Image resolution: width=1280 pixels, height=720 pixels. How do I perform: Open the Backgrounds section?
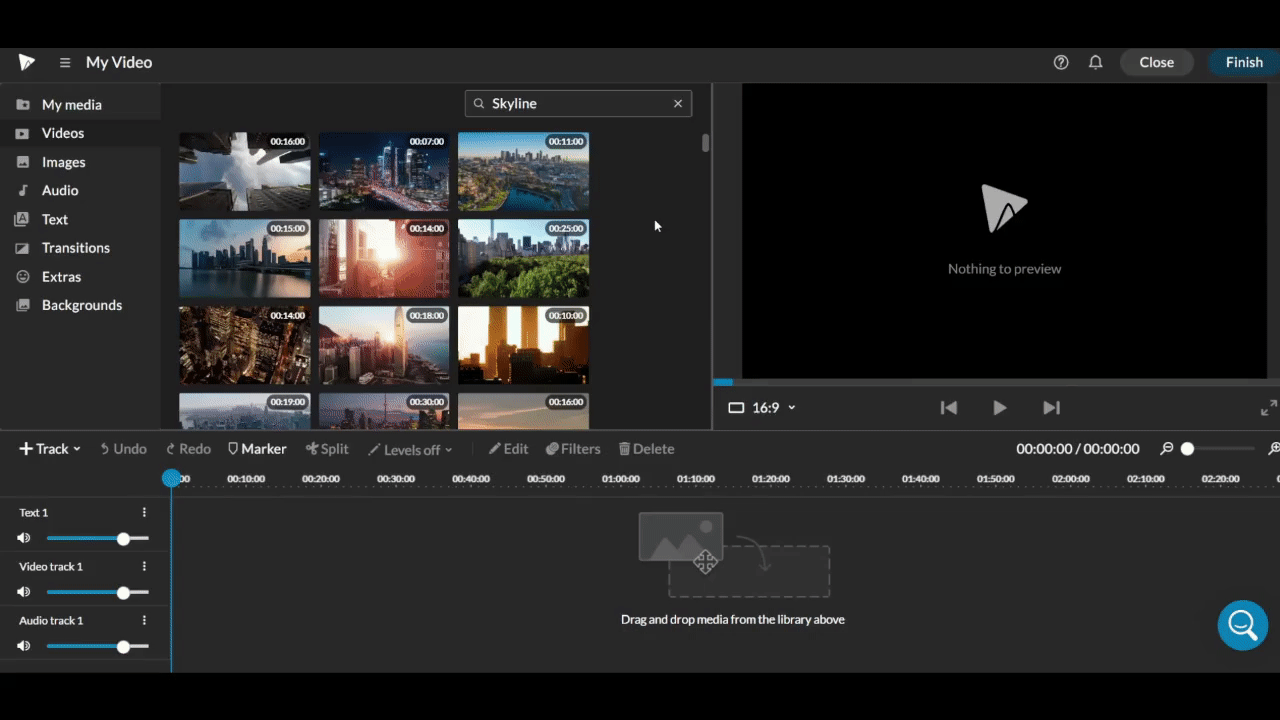(x=80, y=305)
